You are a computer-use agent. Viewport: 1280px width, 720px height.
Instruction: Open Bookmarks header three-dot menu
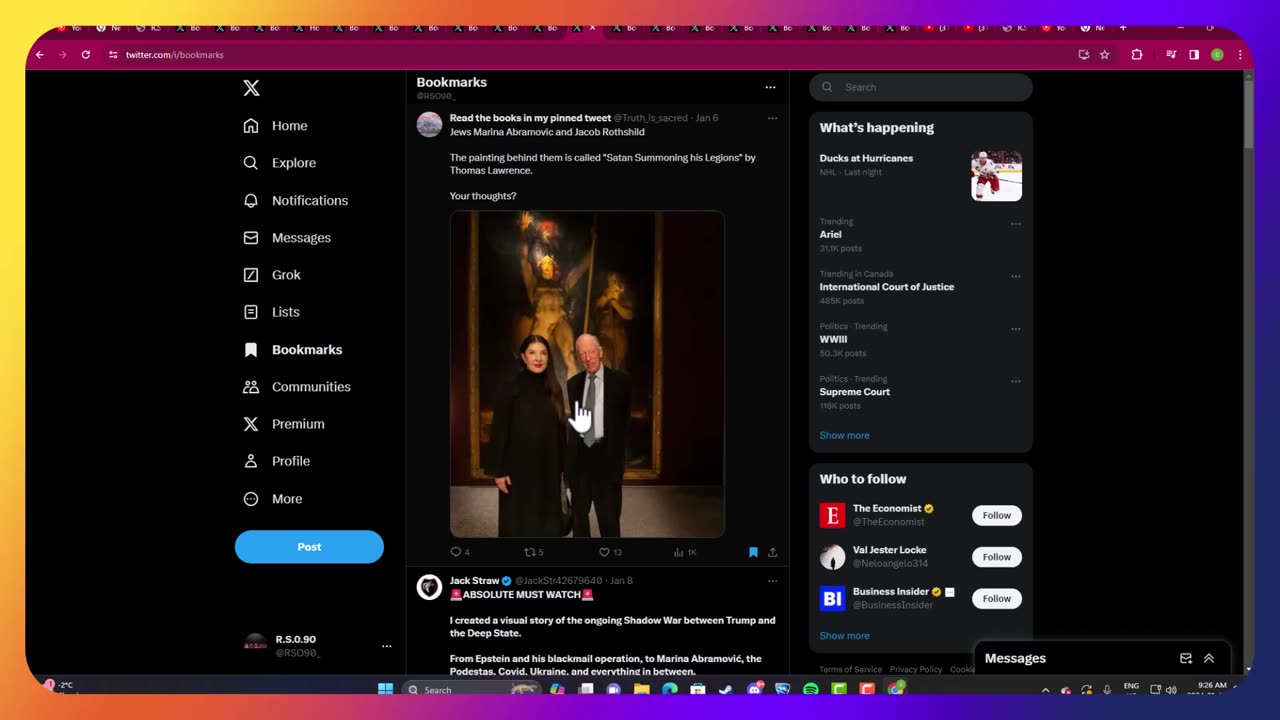[x=770, y=87]
